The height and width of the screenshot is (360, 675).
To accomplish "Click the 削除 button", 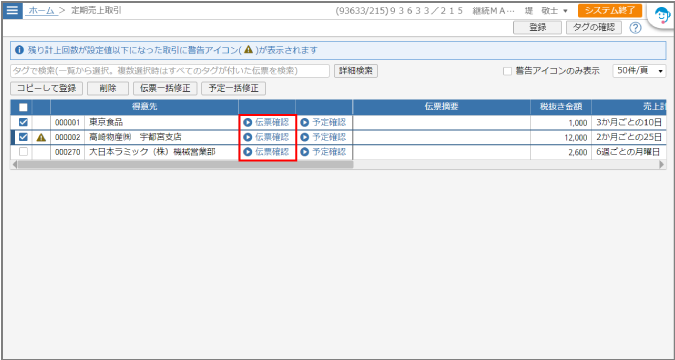I will pyautogui.click(x=108, y=89).
